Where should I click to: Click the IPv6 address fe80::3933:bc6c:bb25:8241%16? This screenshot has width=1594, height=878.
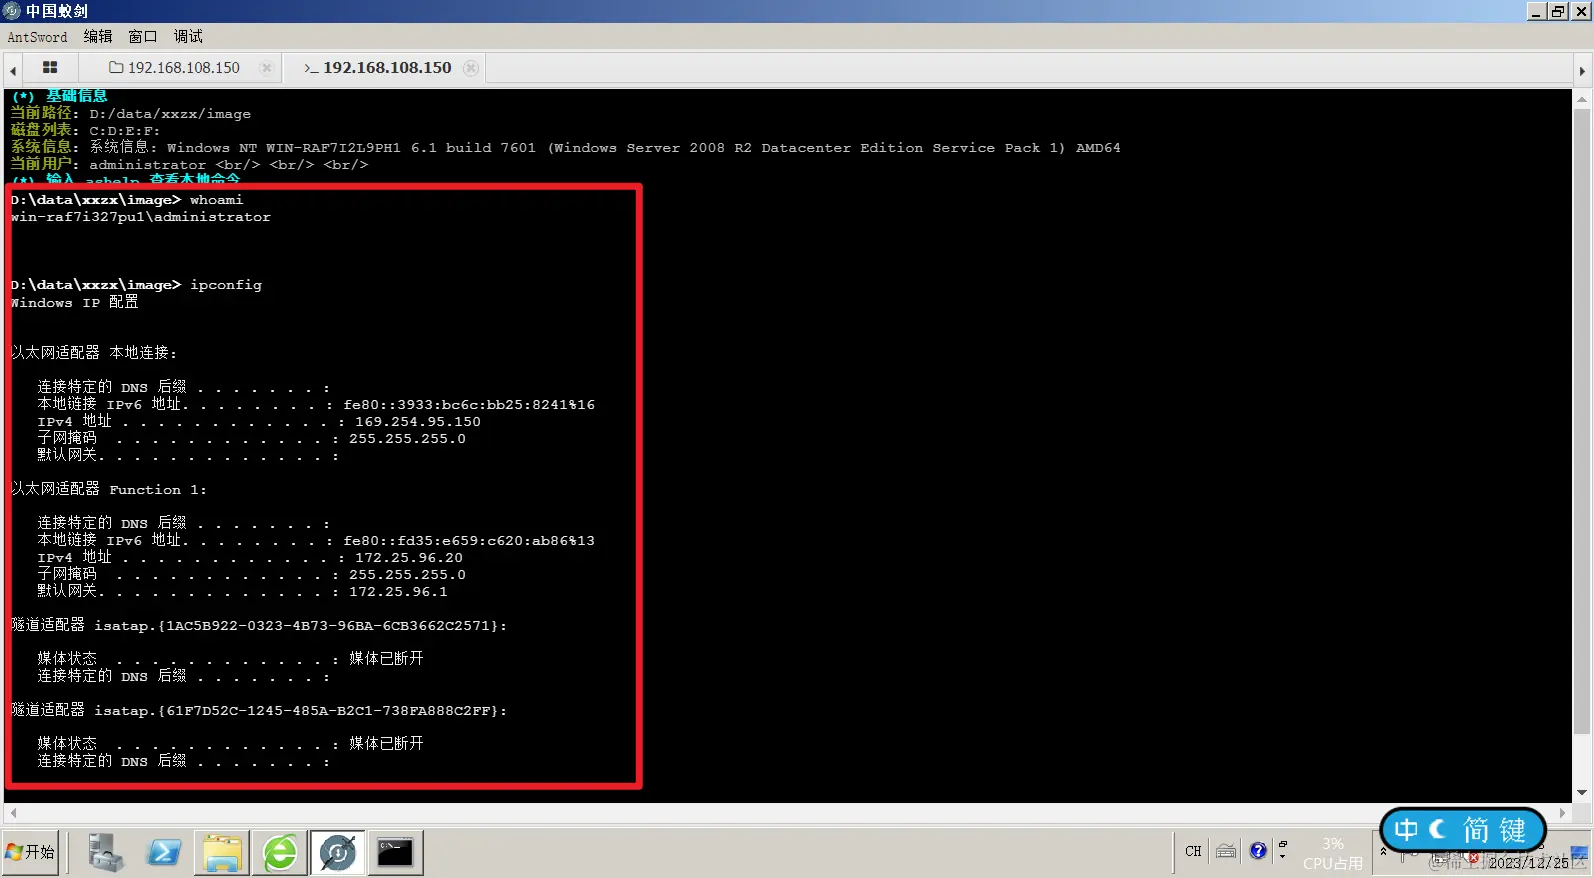[469, 405]
